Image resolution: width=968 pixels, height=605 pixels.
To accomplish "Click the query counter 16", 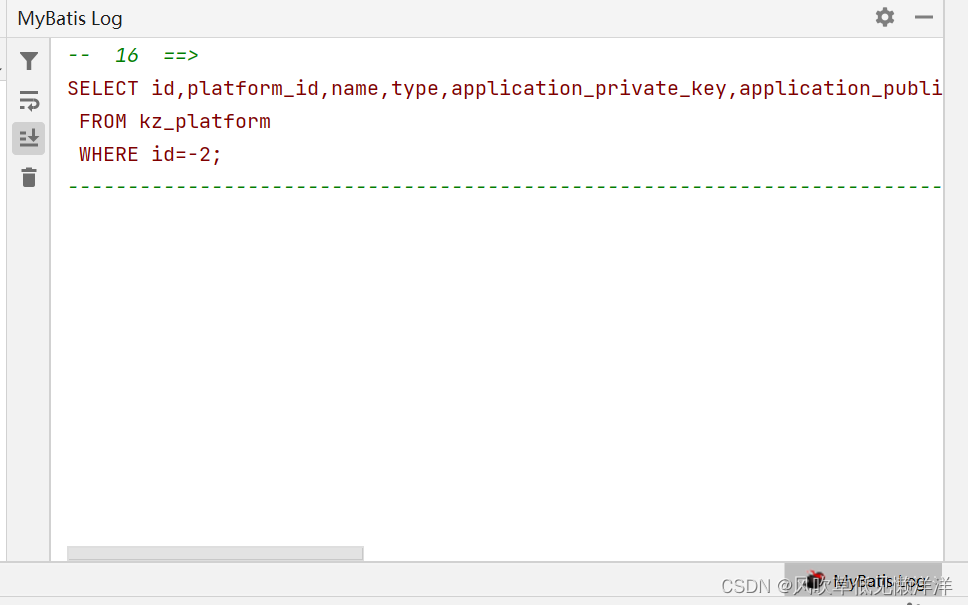I will (x=126, y=55).
